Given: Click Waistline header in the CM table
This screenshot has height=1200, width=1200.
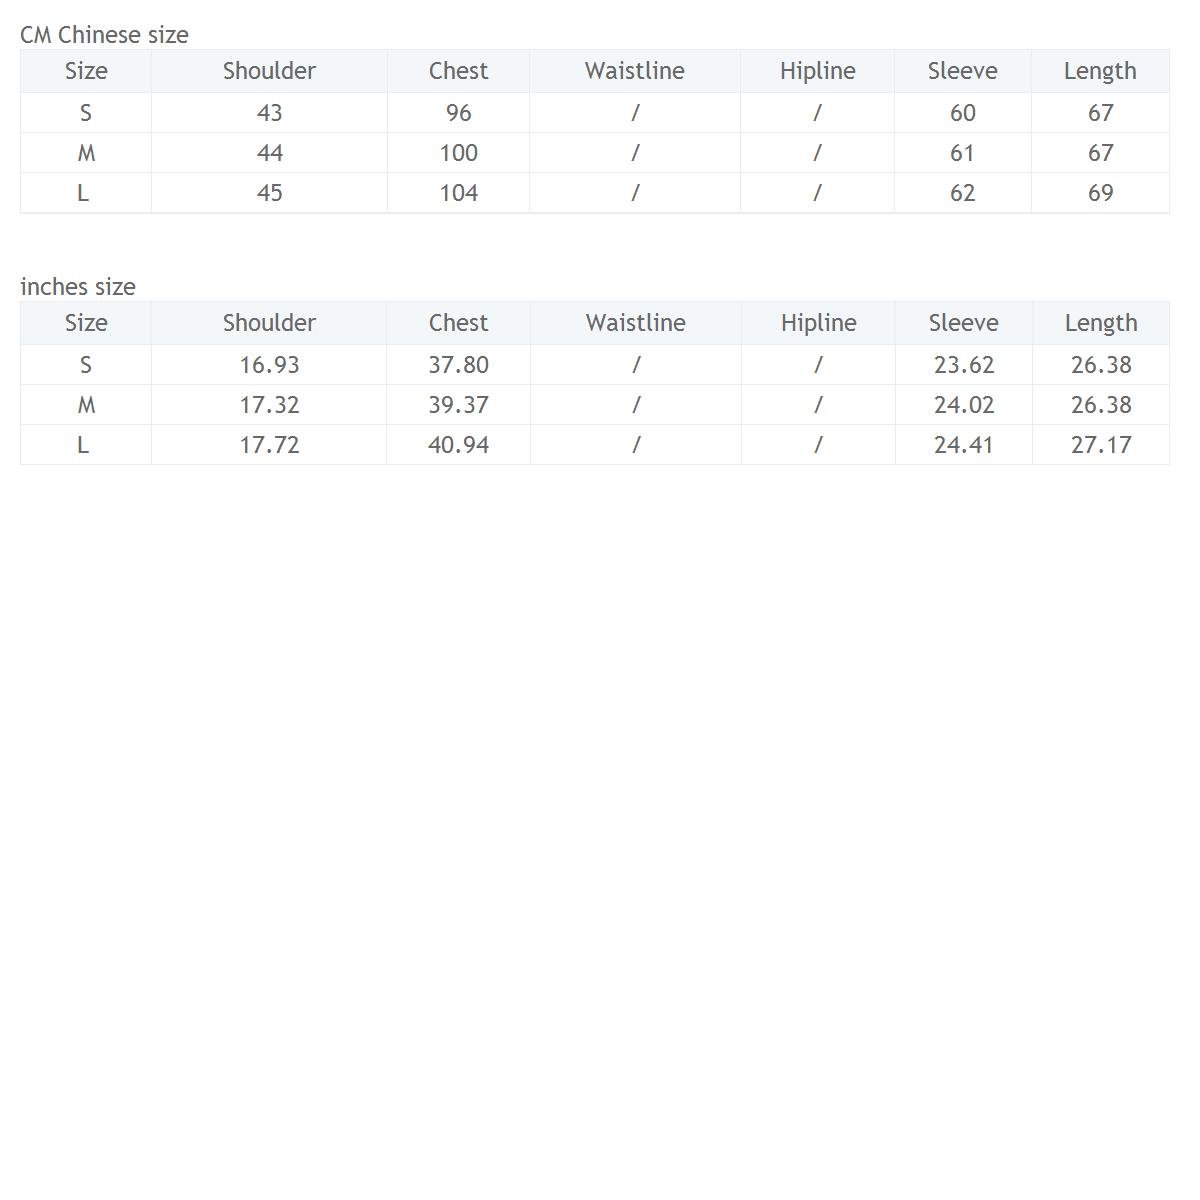Looking at the screenshot, I should coord(634,71).
